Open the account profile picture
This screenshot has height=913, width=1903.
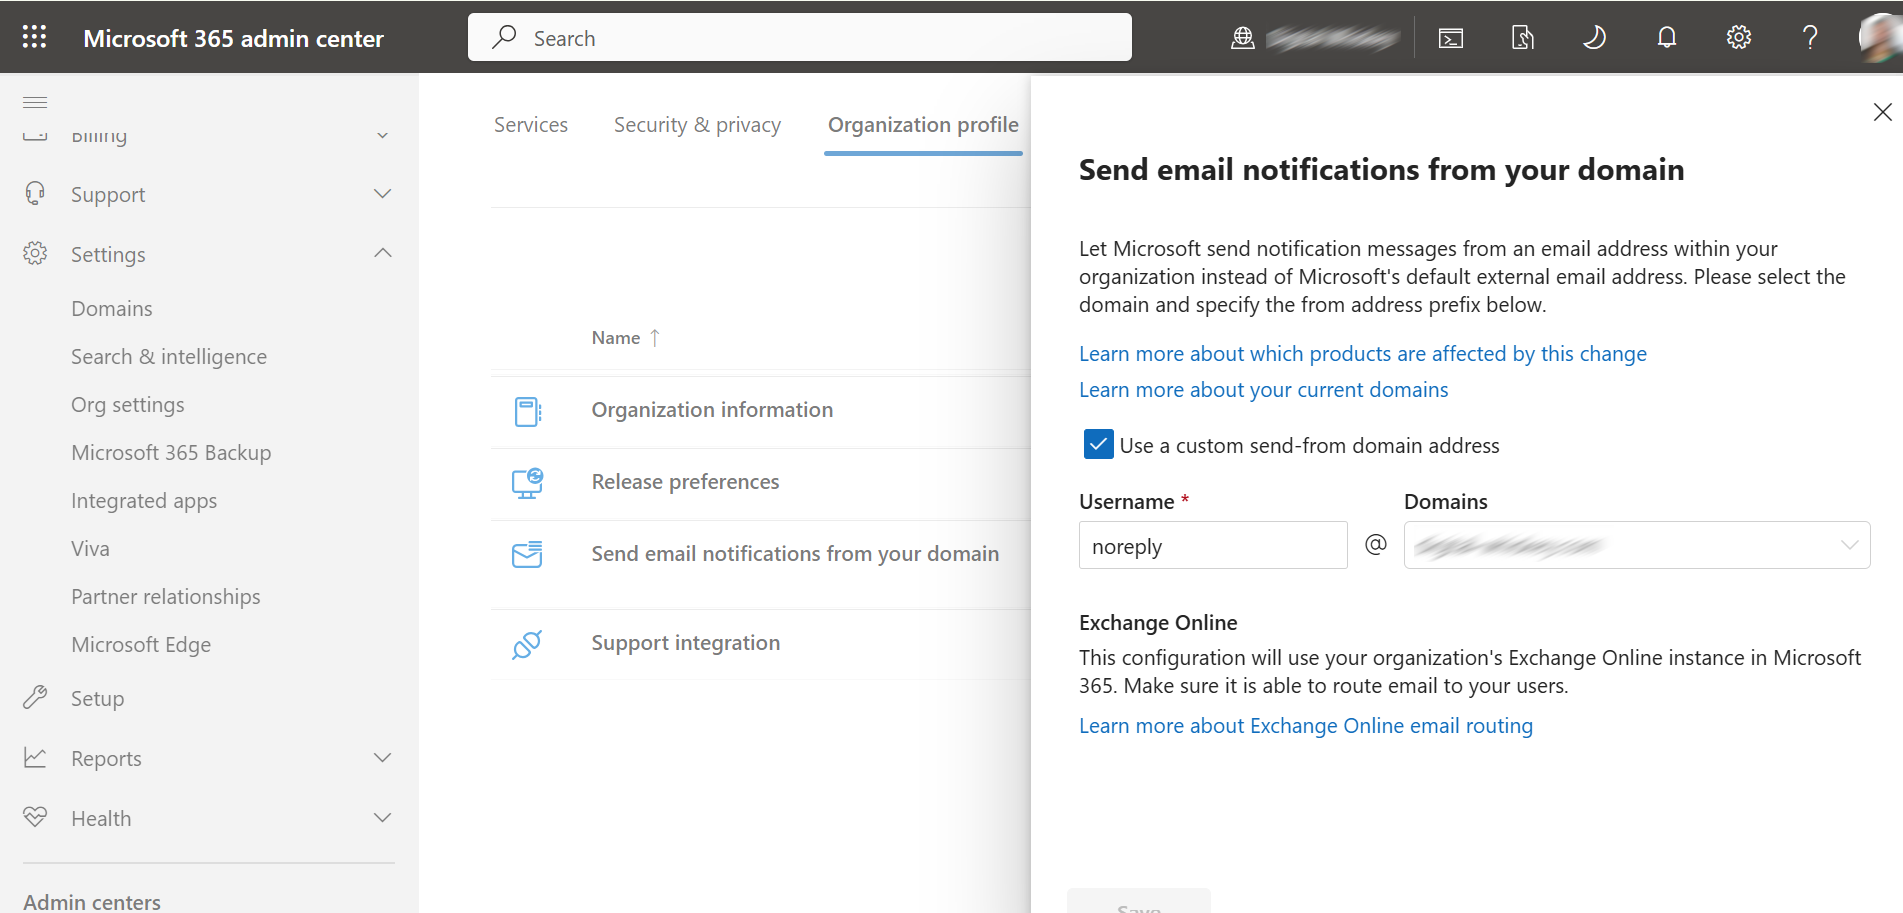pos(1880,37)
